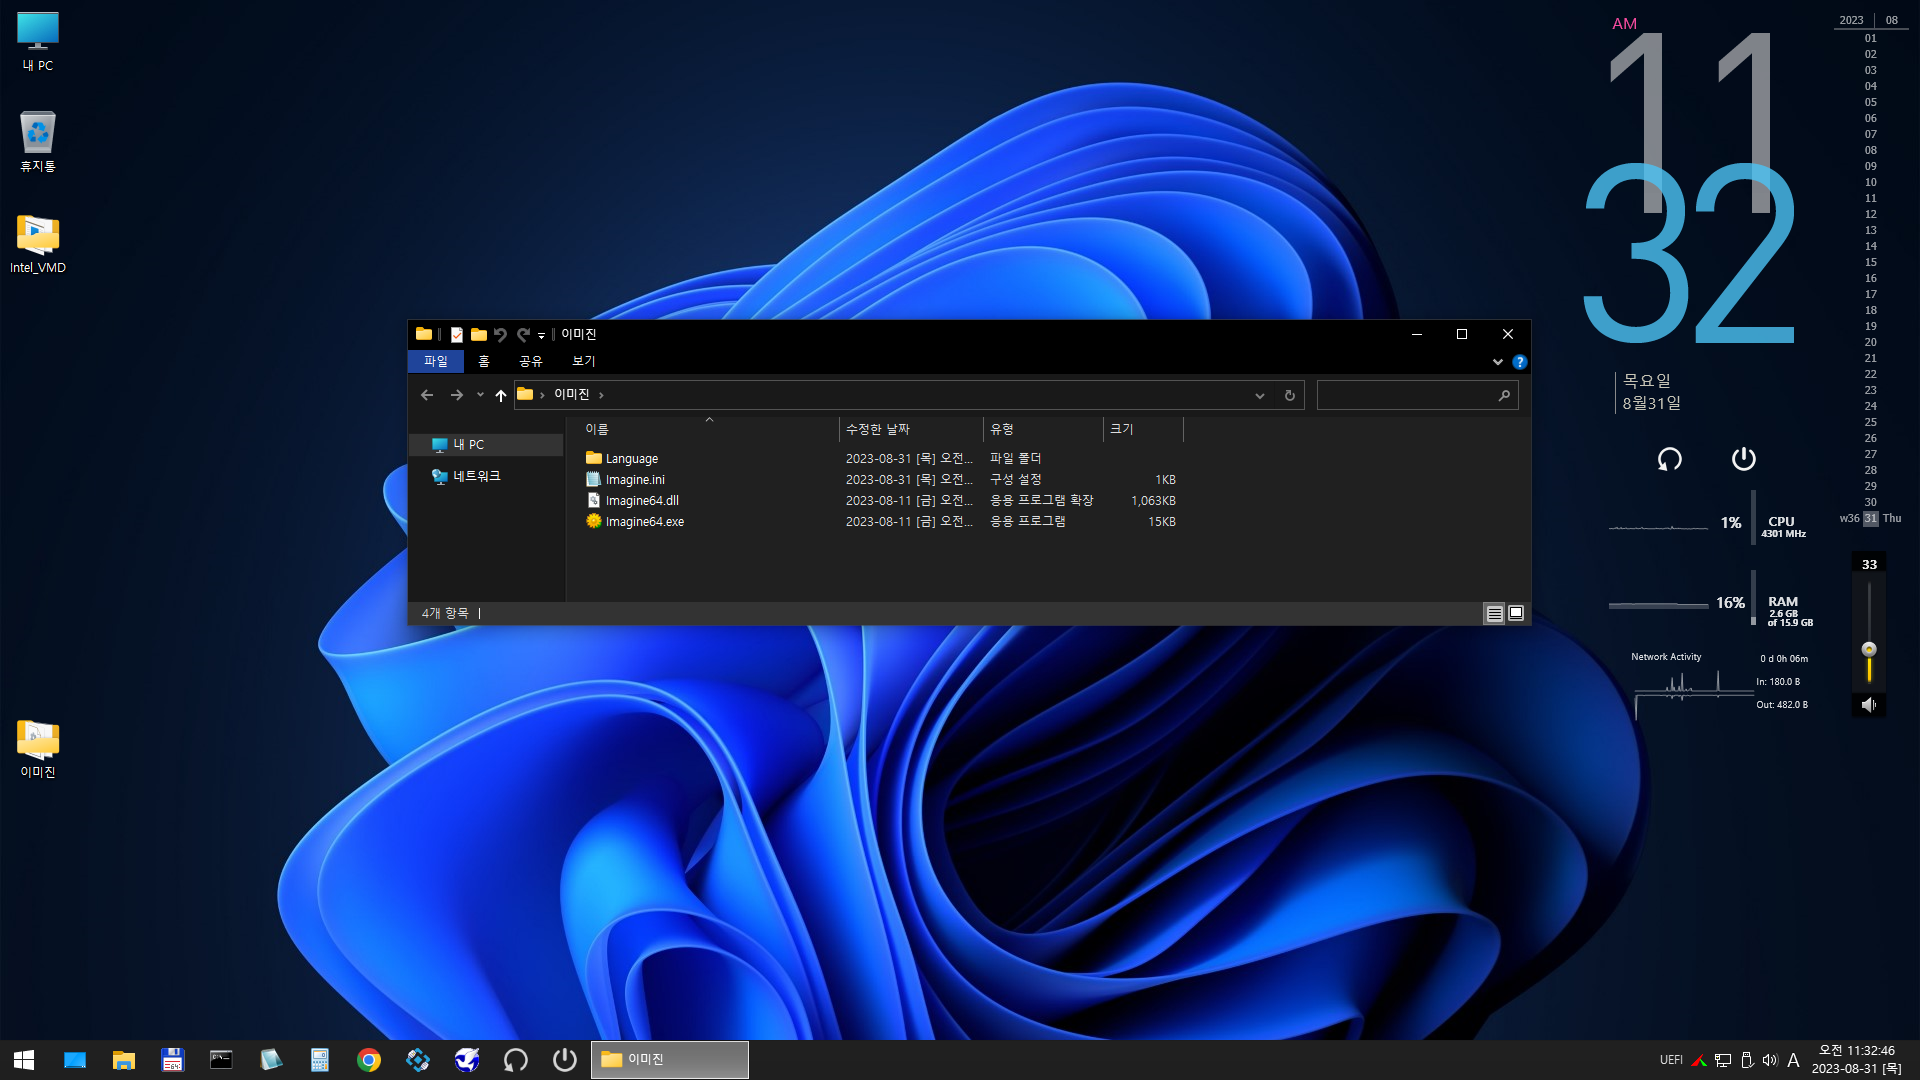
Task: Select Intel_VMD desktop folder
Action: (38, 244)
